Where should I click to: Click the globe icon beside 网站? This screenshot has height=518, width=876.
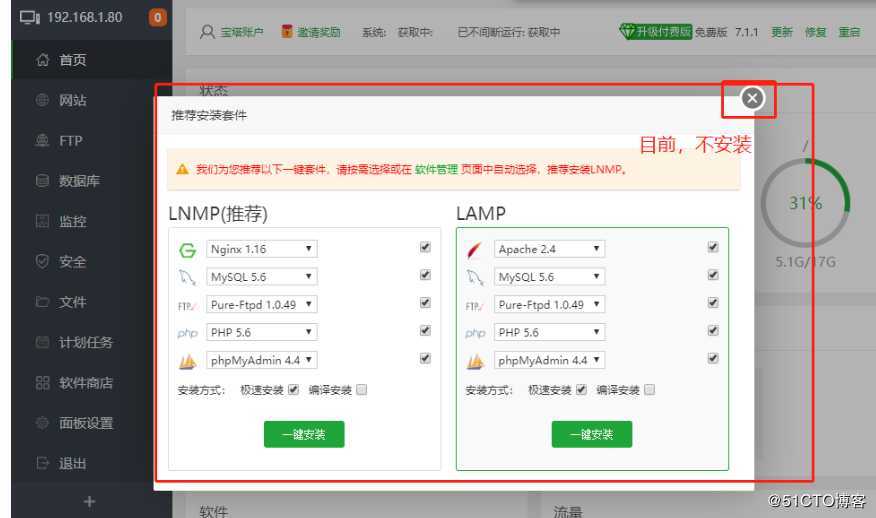[42, 100]
